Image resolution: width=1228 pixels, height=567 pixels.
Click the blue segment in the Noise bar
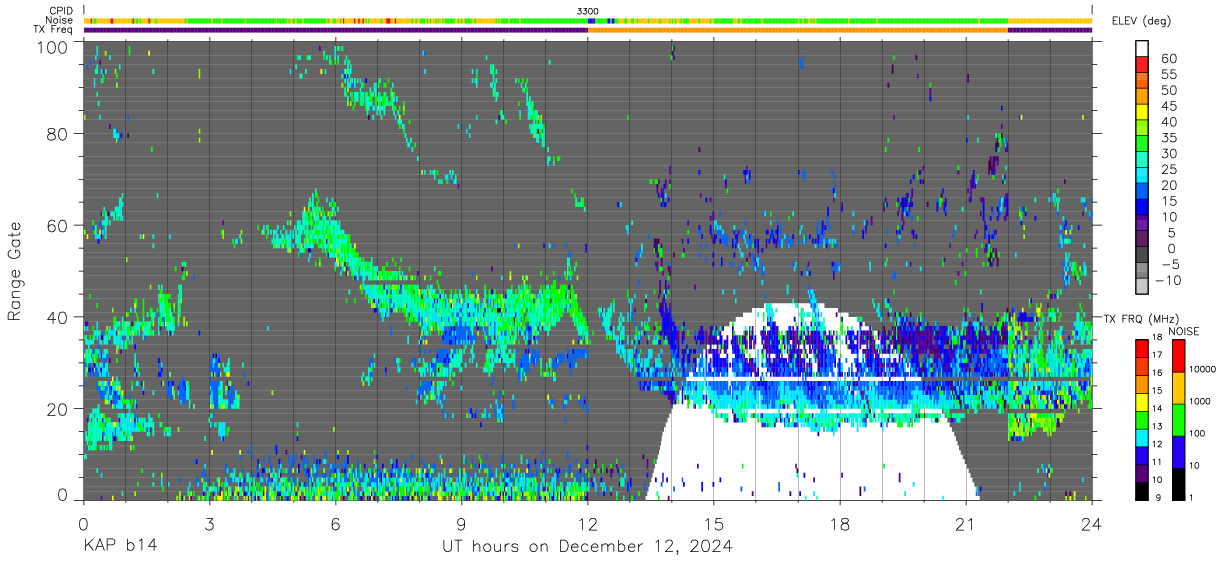coord(591,20)
